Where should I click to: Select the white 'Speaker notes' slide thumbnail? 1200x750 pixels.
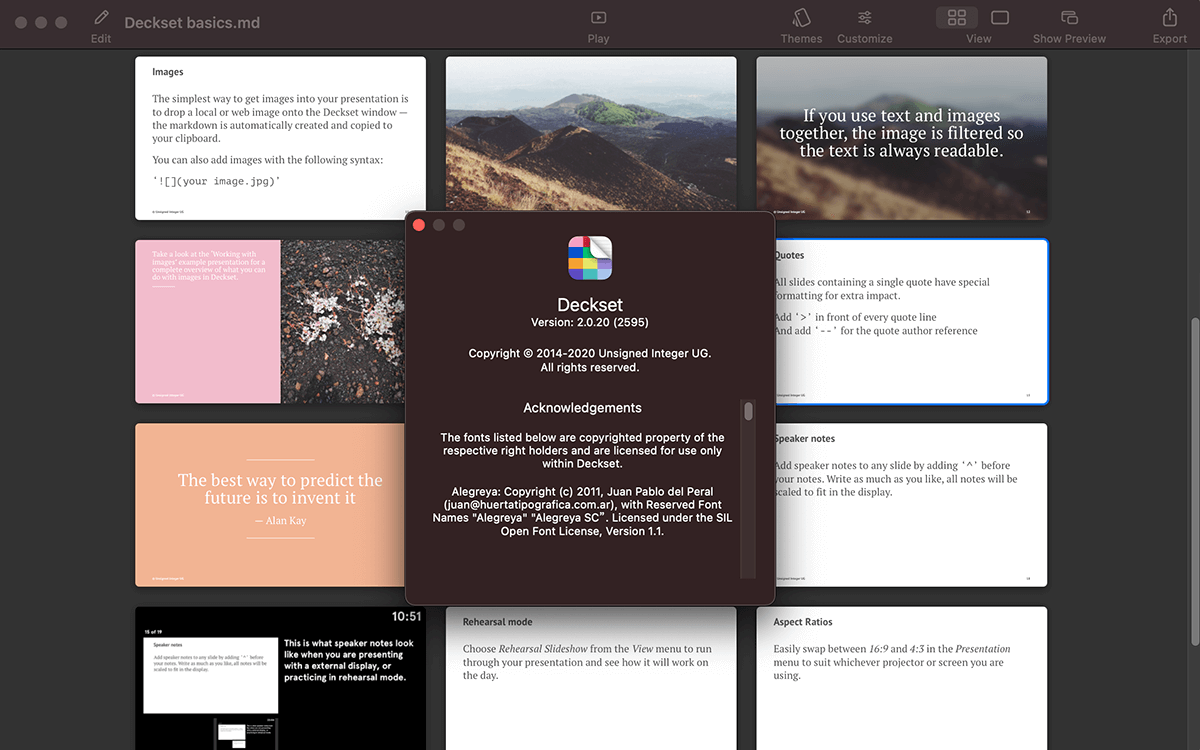click(912, 505)
